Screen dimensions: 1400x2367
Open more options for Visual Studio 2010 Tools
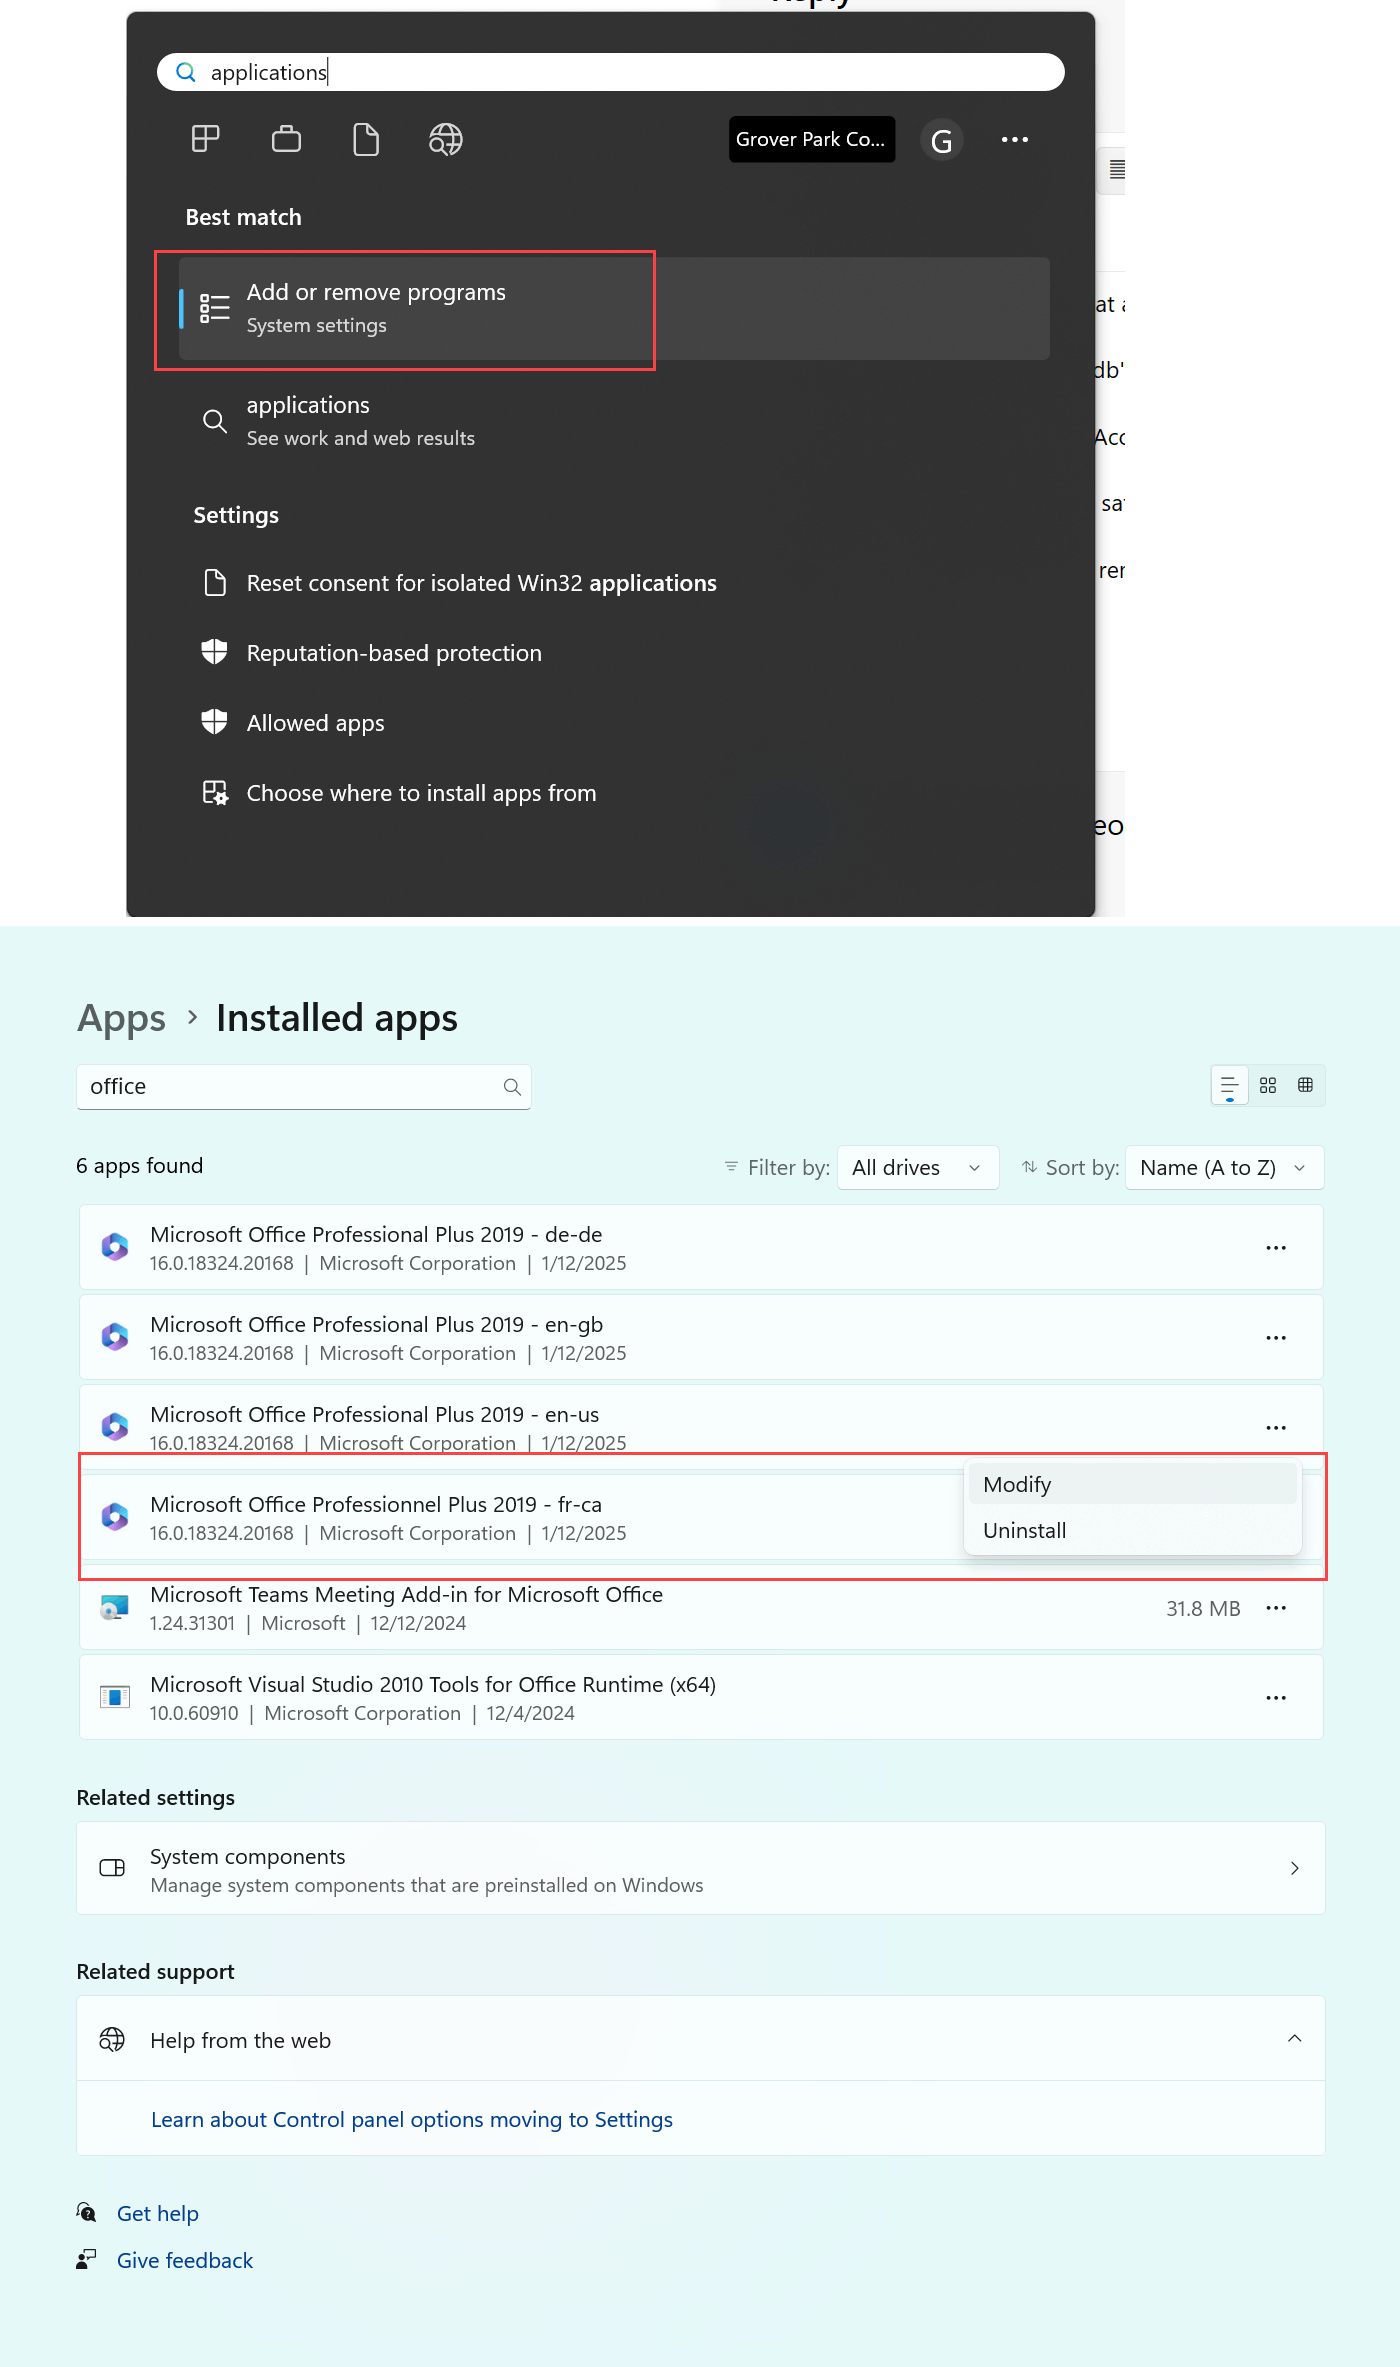[x=1276, y=1698]
